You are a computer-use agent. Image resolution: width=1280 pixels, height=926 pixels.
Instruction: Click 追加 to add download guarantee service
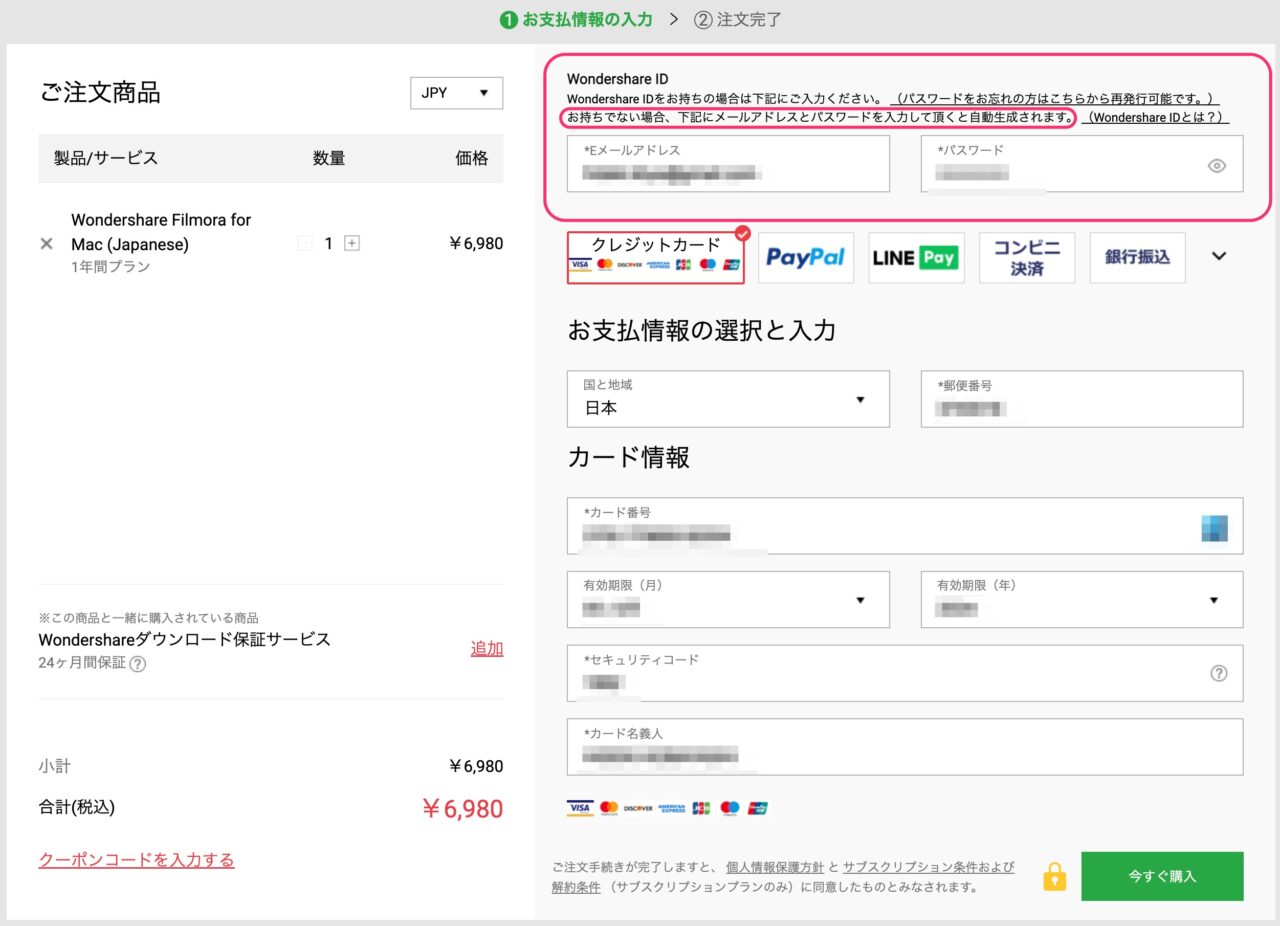coord(487,648)
